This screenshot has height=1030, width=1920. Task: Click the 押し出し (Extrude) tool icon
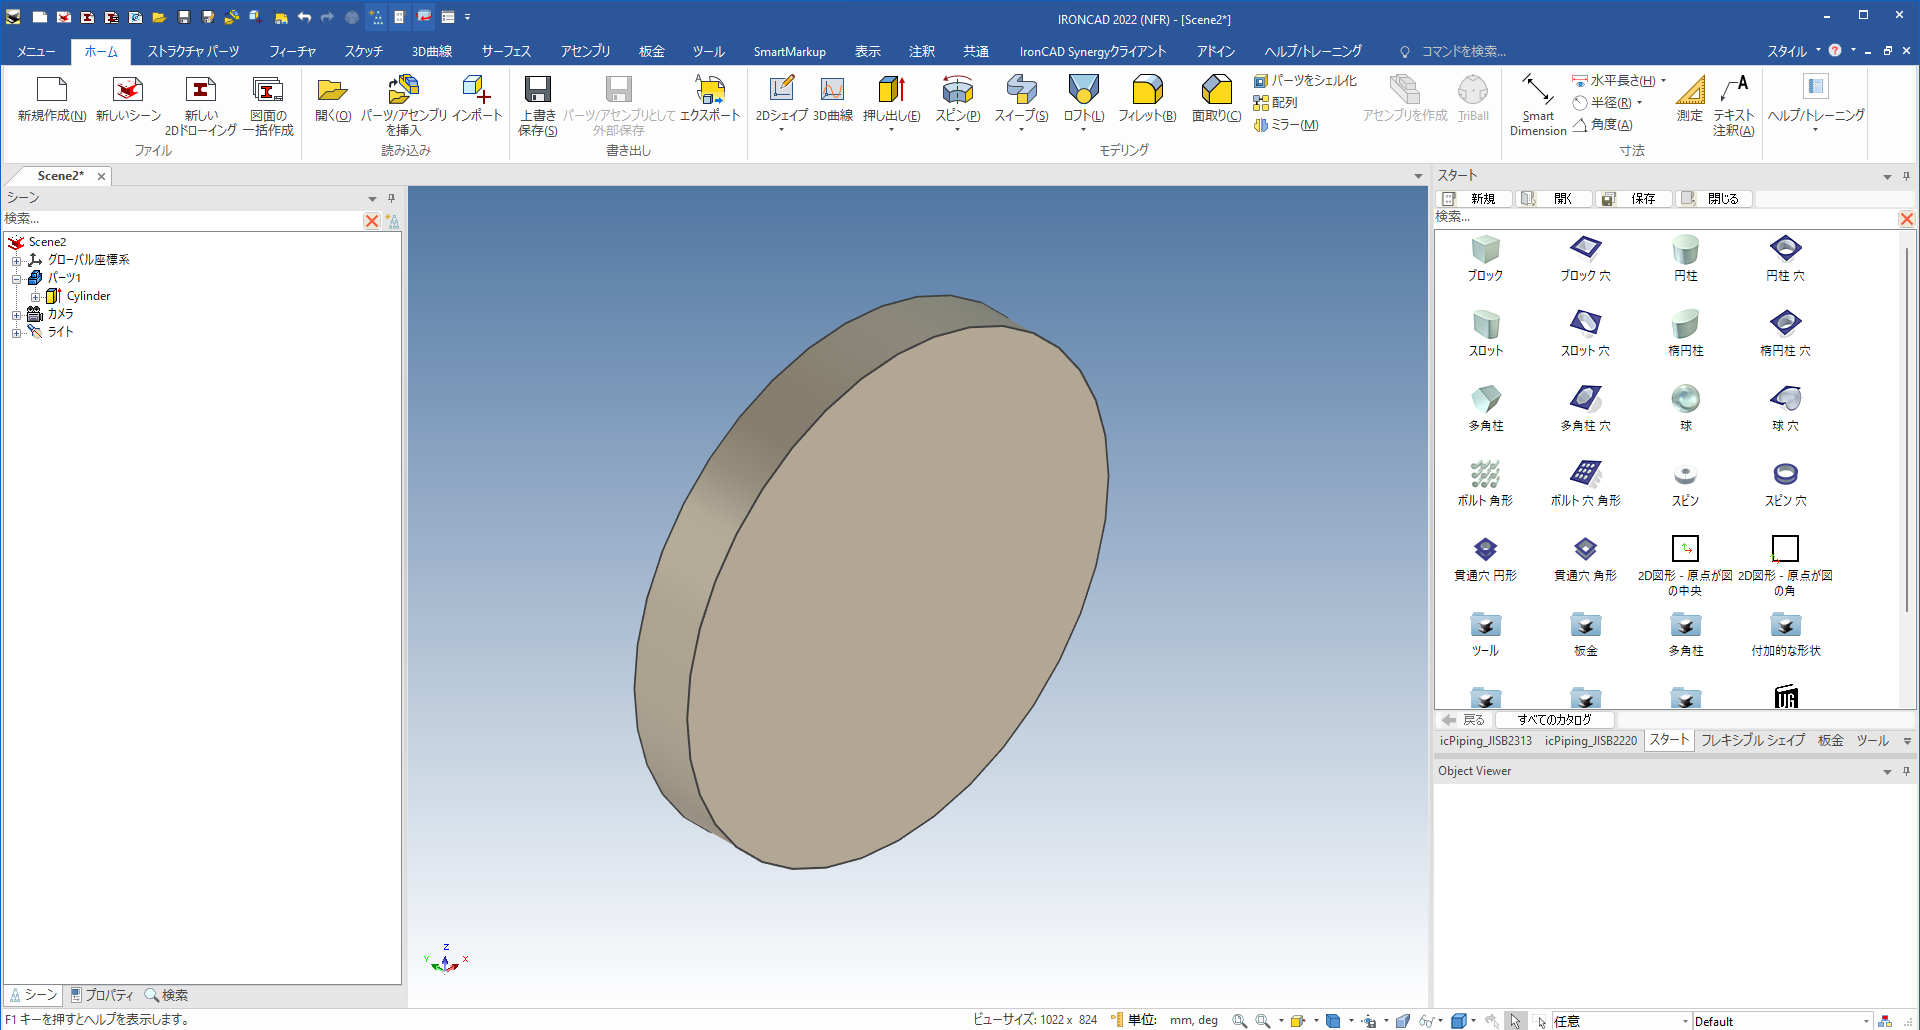click(891, 91)
